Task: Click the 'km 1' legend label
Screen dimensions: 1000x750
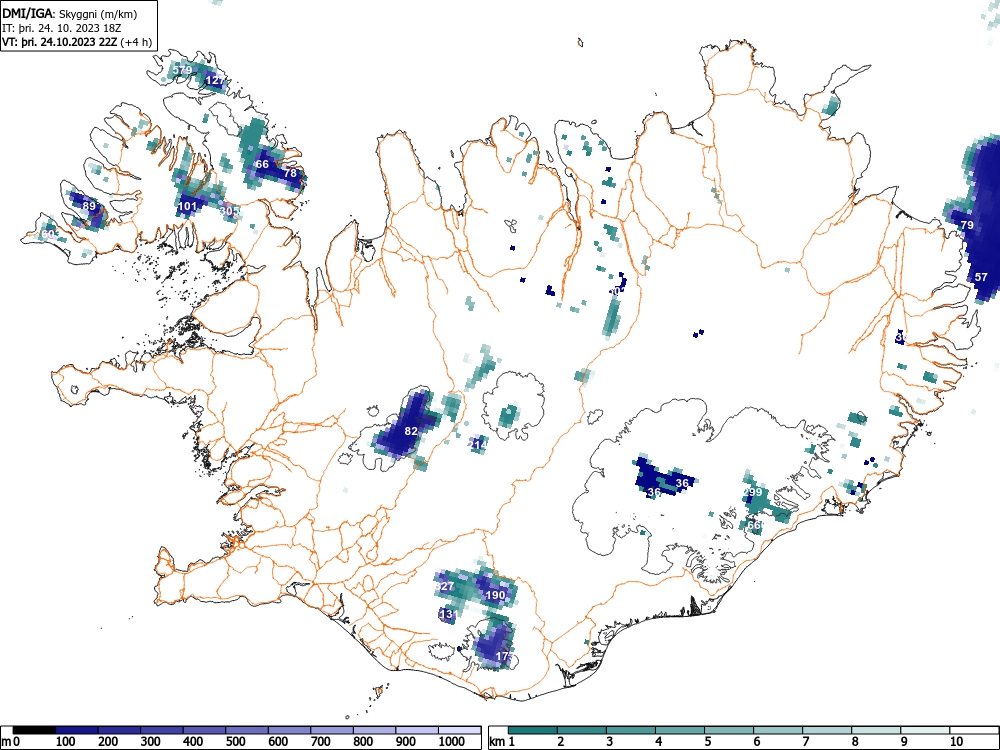Action: click(502, 742)
